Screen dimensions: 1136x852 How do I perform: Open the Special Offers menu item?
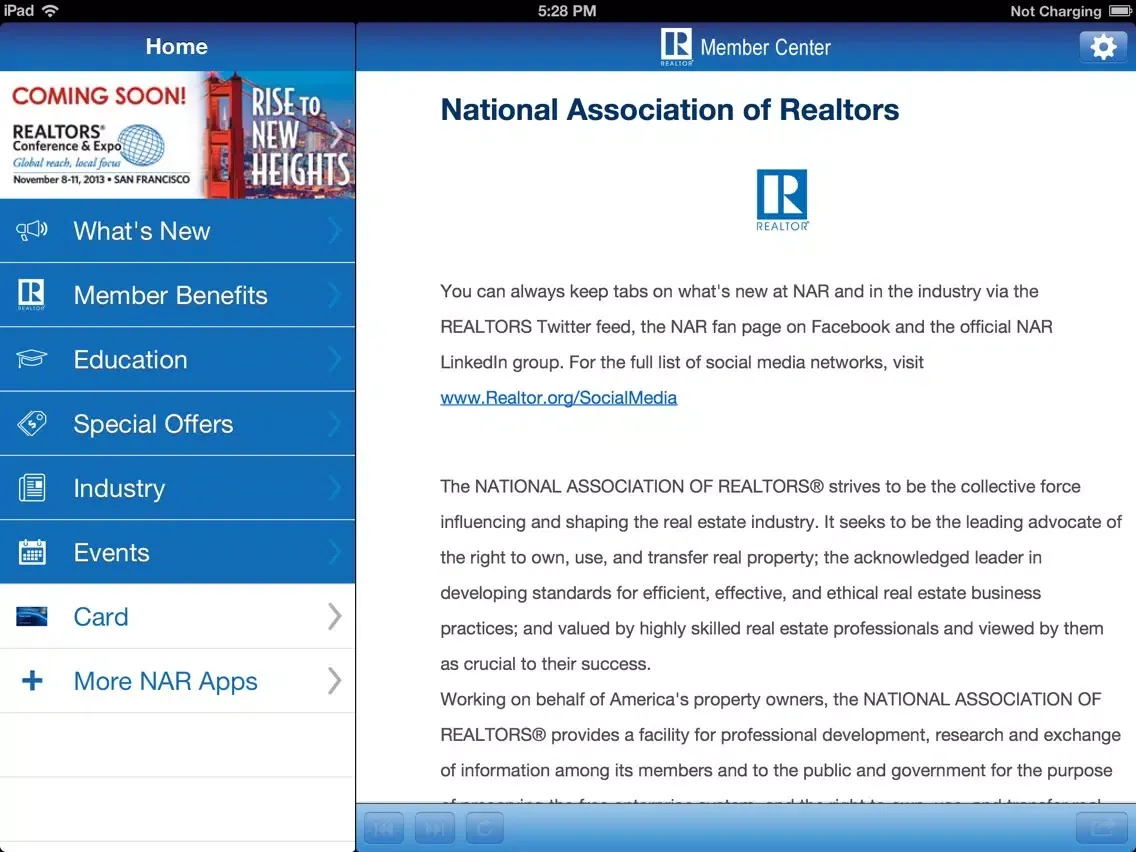178,424
